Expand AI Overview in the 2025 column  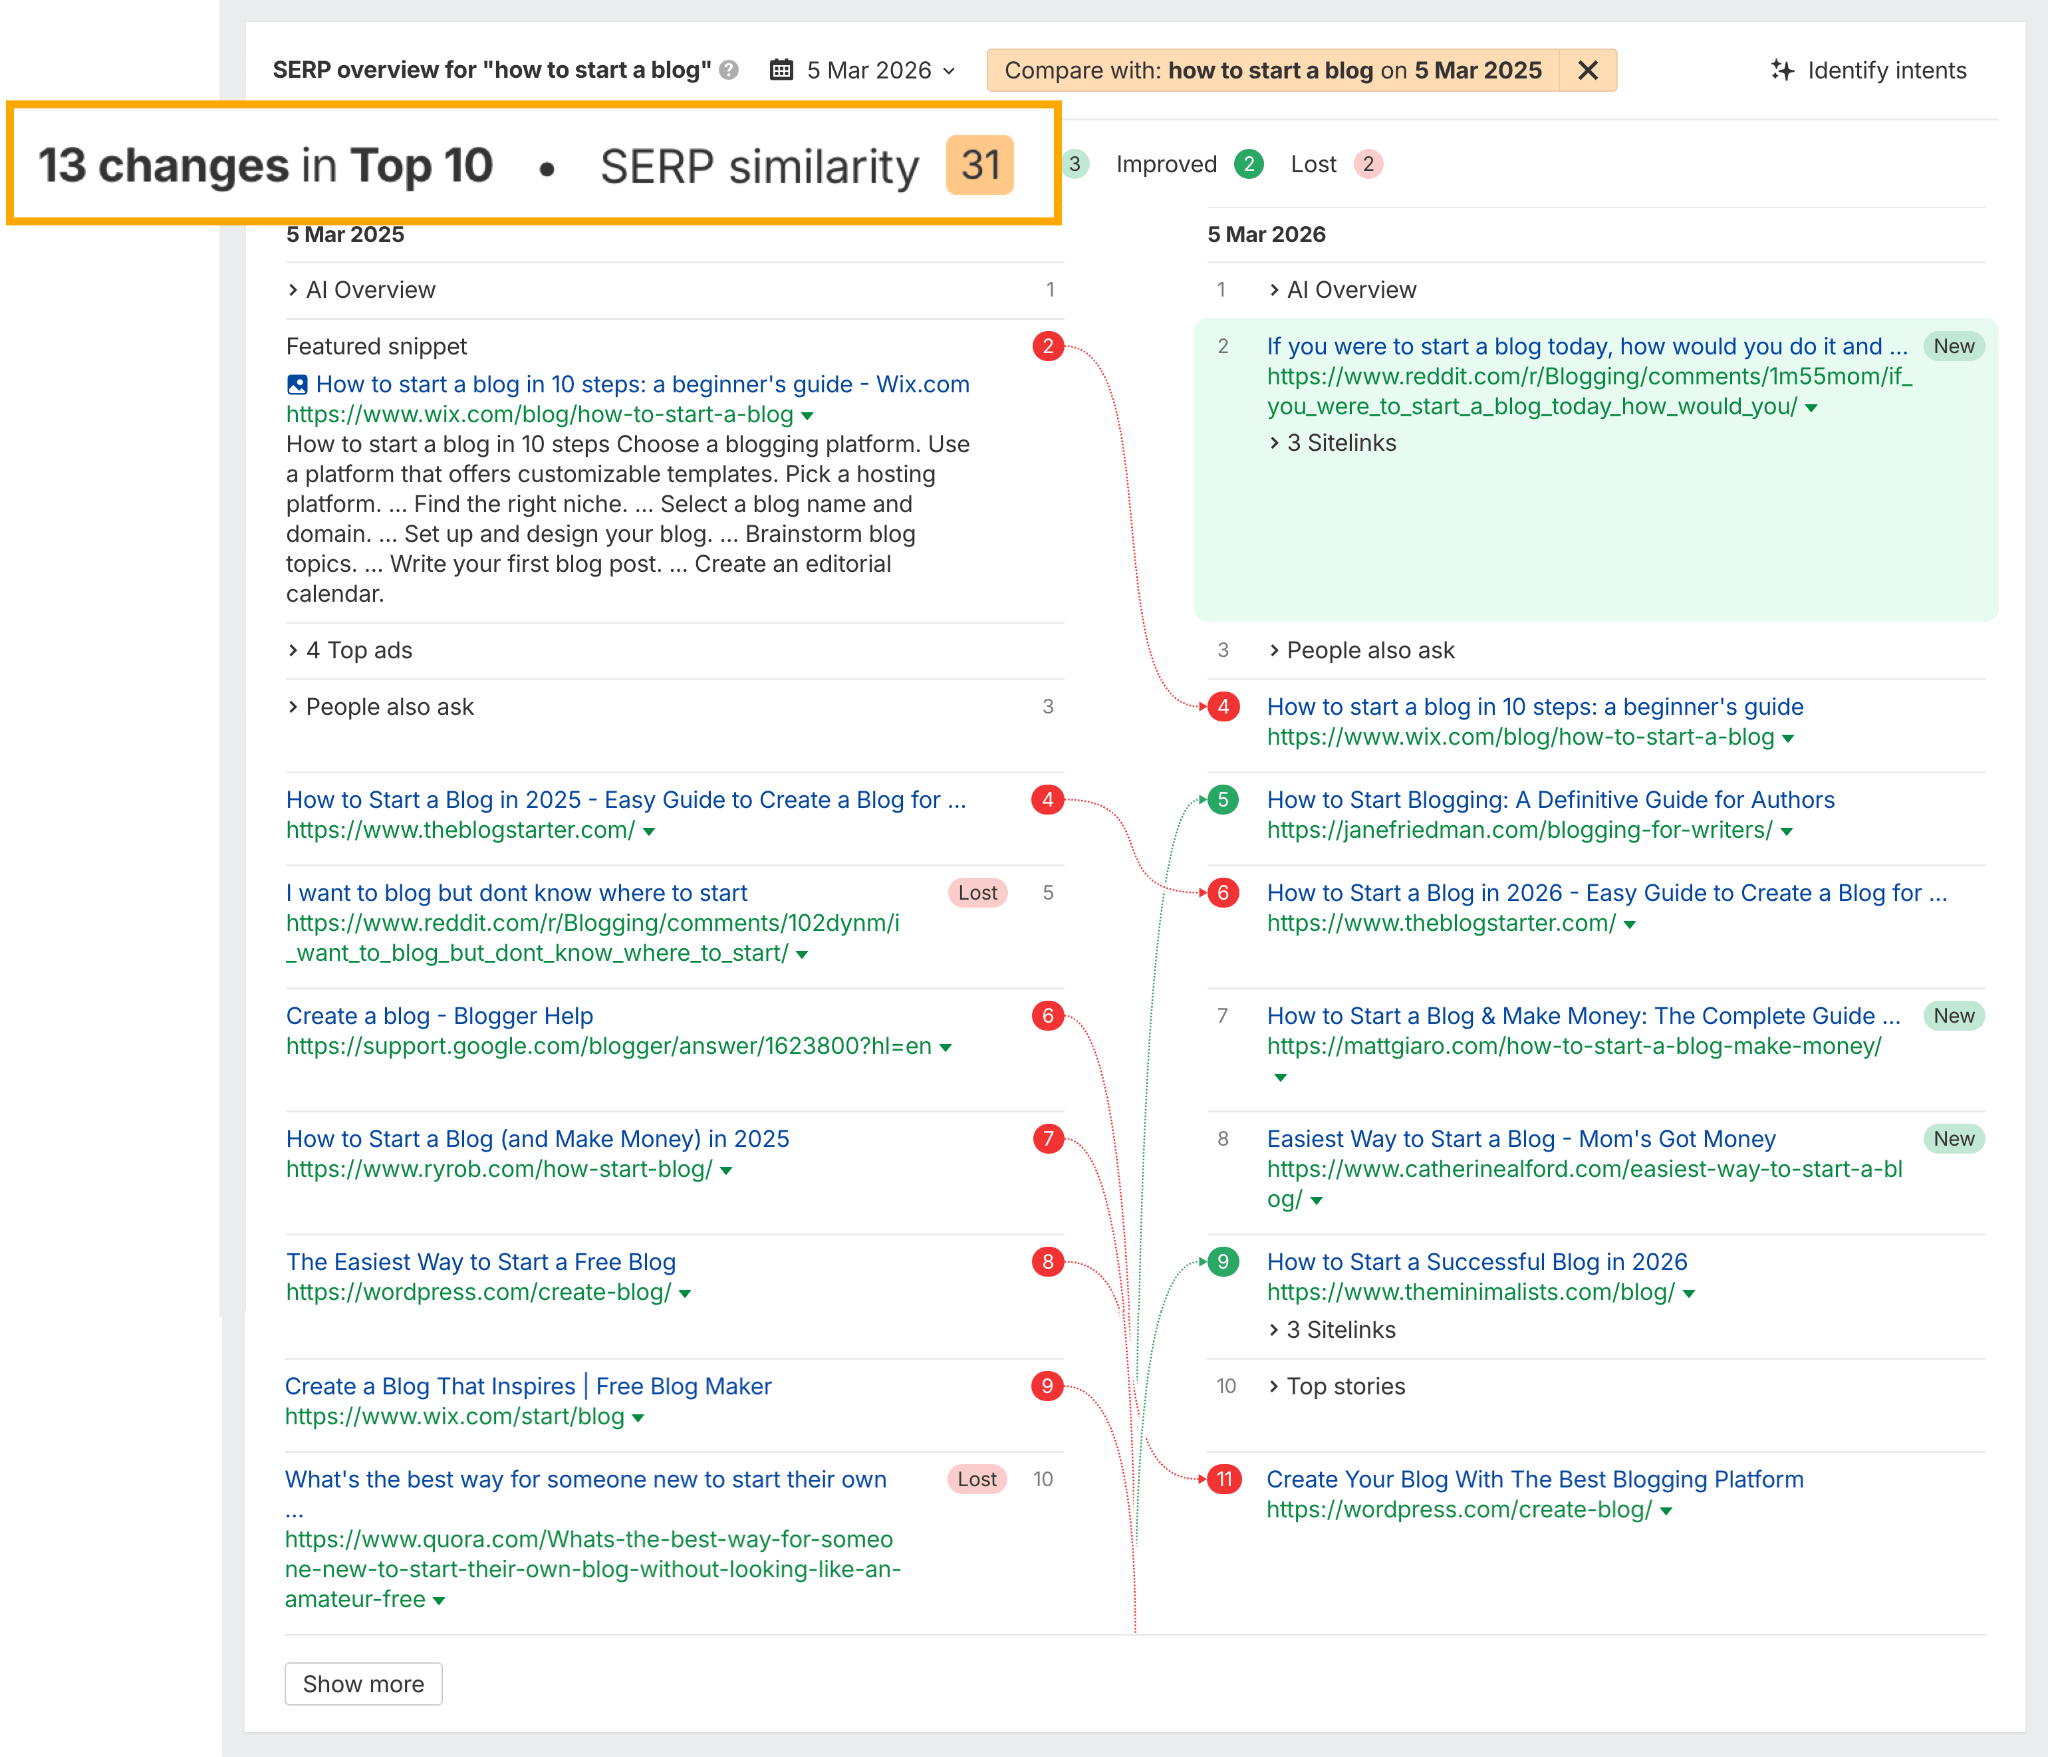tap(369, 290)
